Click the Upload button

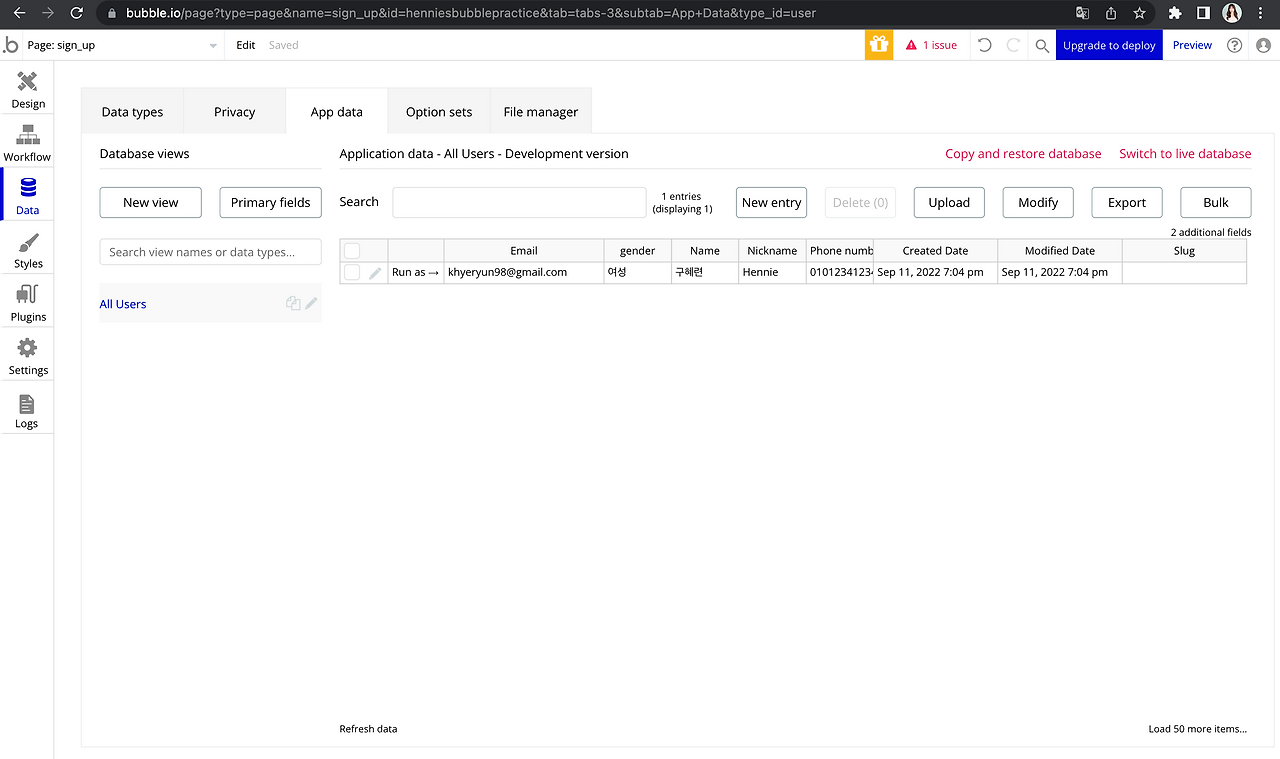coord(949,202)
